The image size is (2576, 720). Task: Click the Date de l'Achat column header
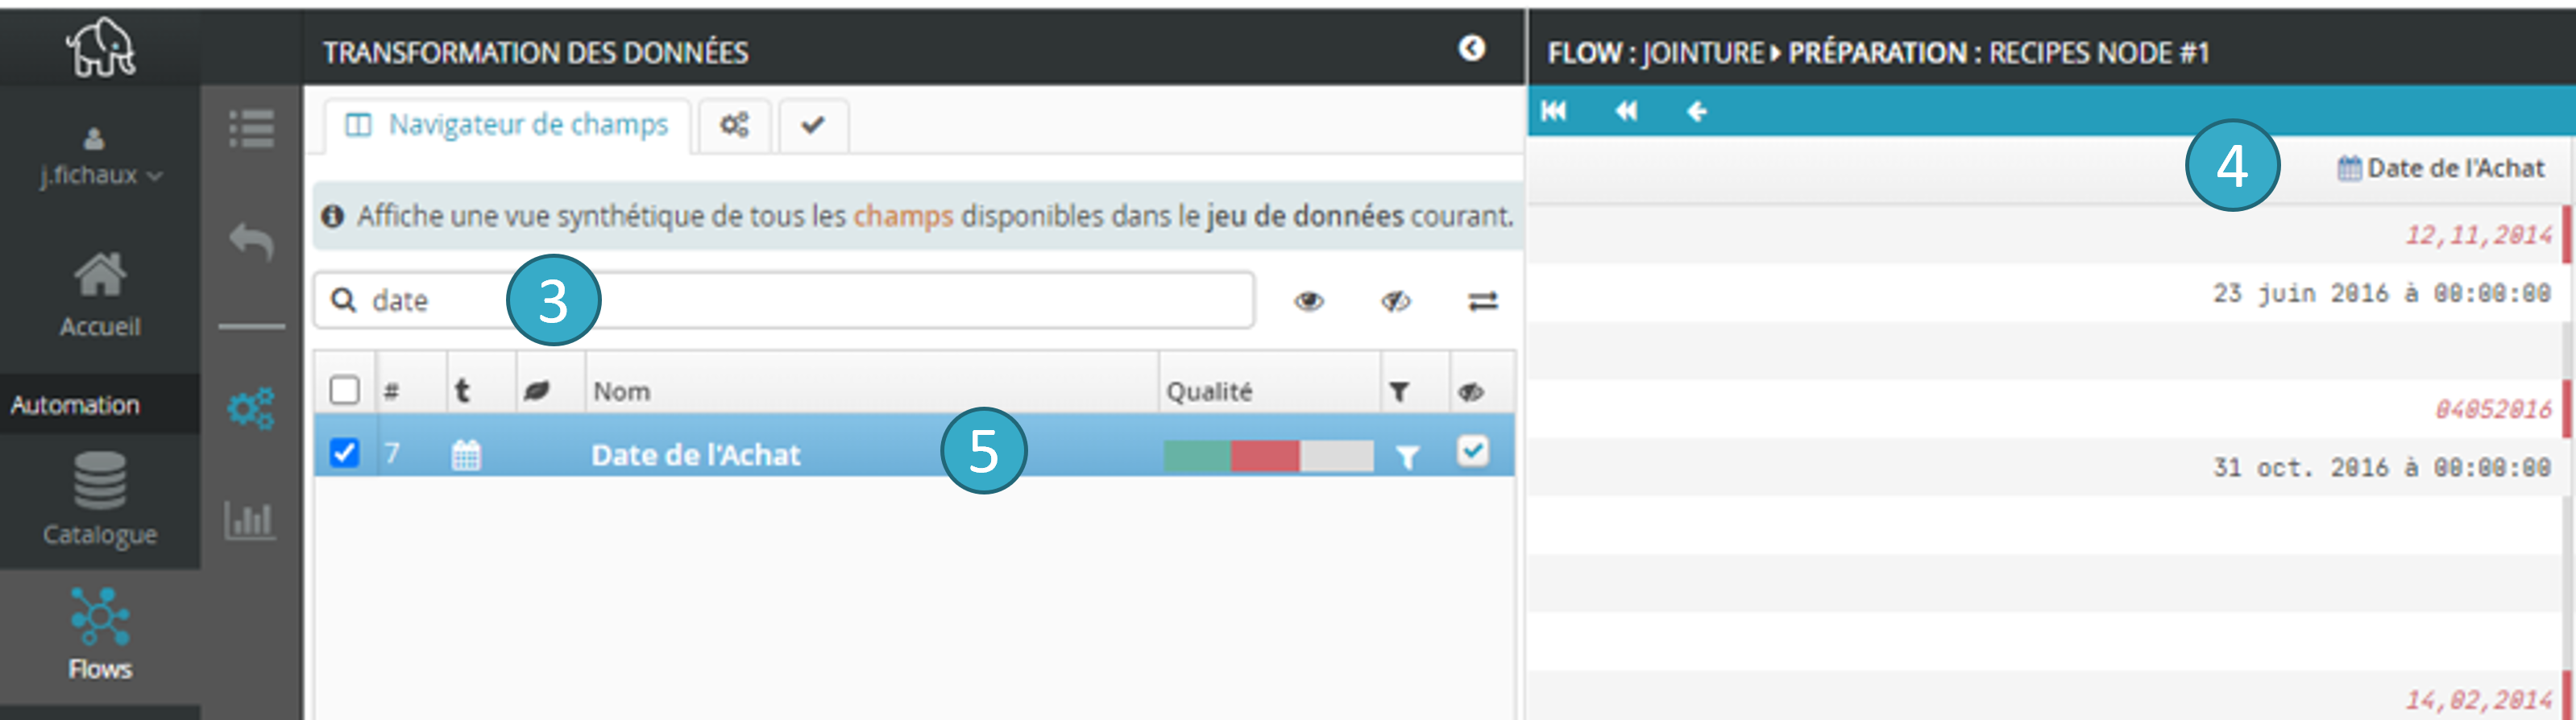pyautogui.click(x=2441, y=168)
